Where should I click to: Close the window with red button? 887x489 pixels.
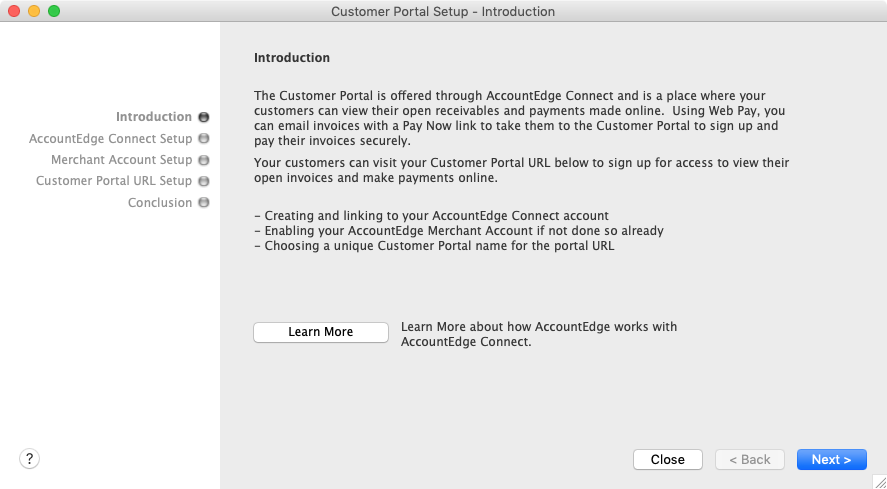point(14,11)
